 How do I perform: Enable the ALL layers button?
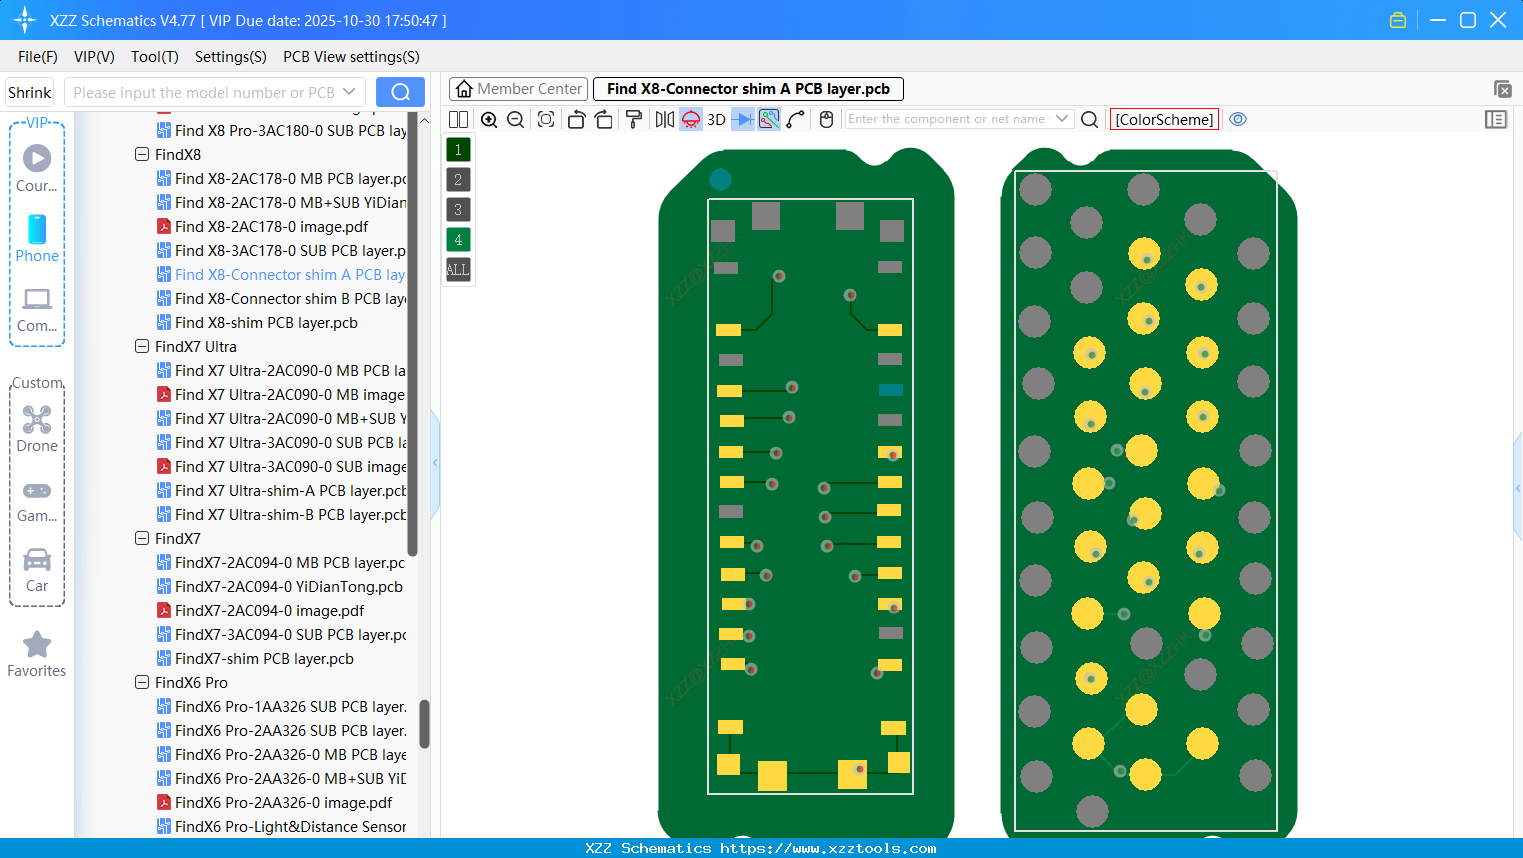click(x=457, y=269)
